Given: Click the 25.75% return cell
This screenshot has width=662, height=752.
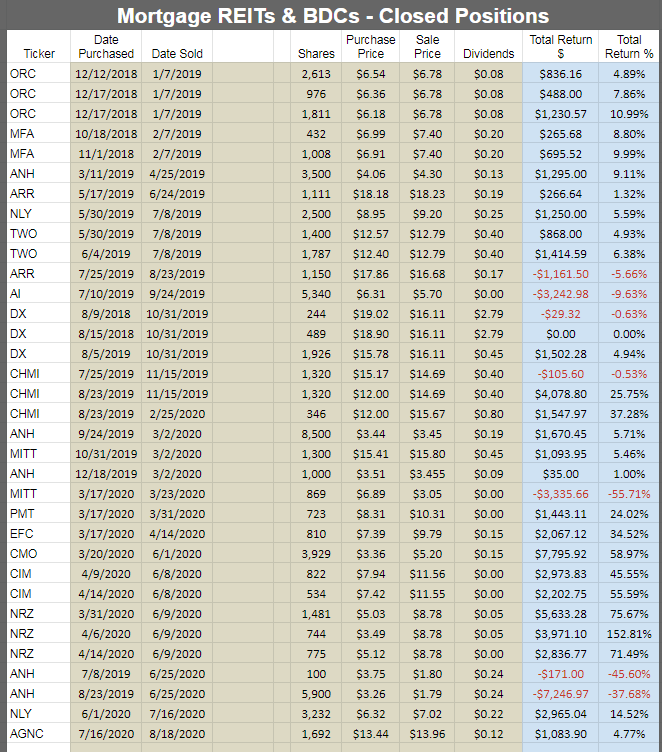Looking at the screenshot, I should pos(629,394).
